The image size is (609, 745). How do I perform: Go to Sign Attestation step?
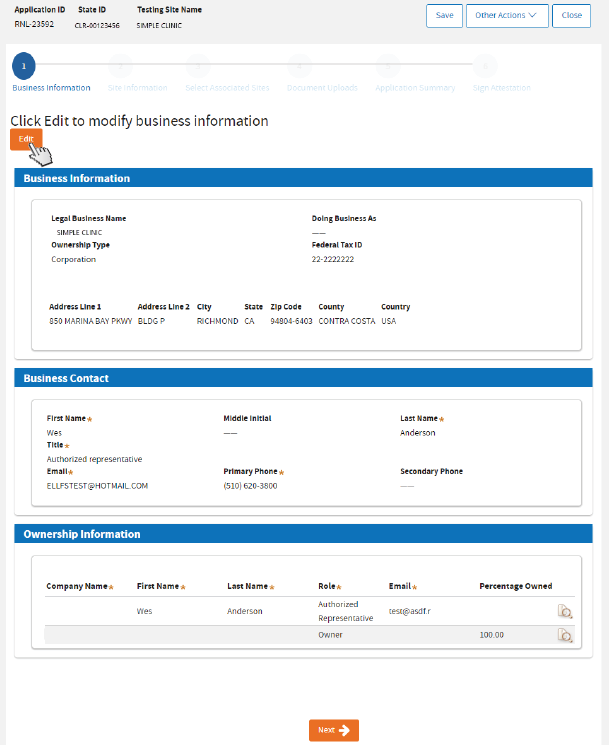tap(484, 67)
